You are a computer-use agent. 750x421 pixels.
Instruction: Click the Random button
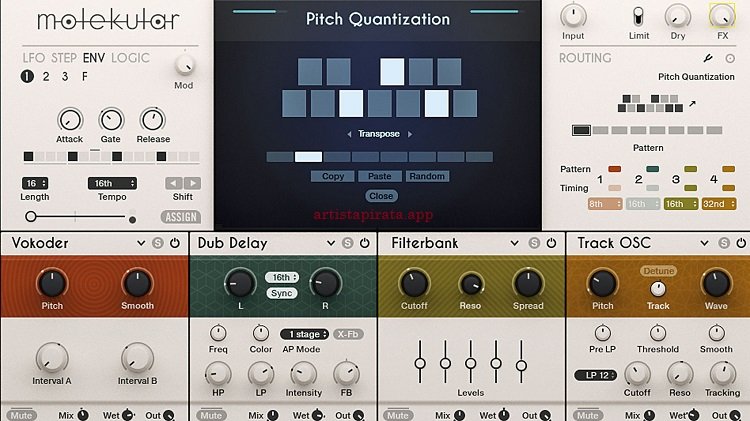(427, 176)
